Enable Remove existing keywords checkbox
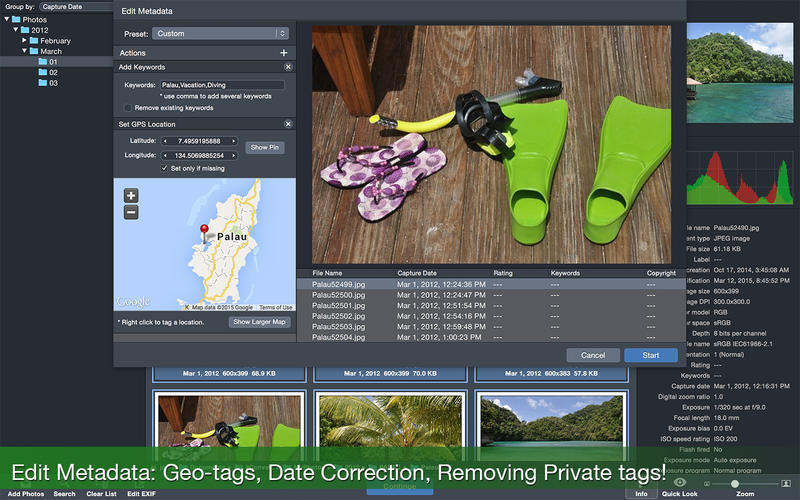Screen dimensions: 800x500 tap(127, 107)
